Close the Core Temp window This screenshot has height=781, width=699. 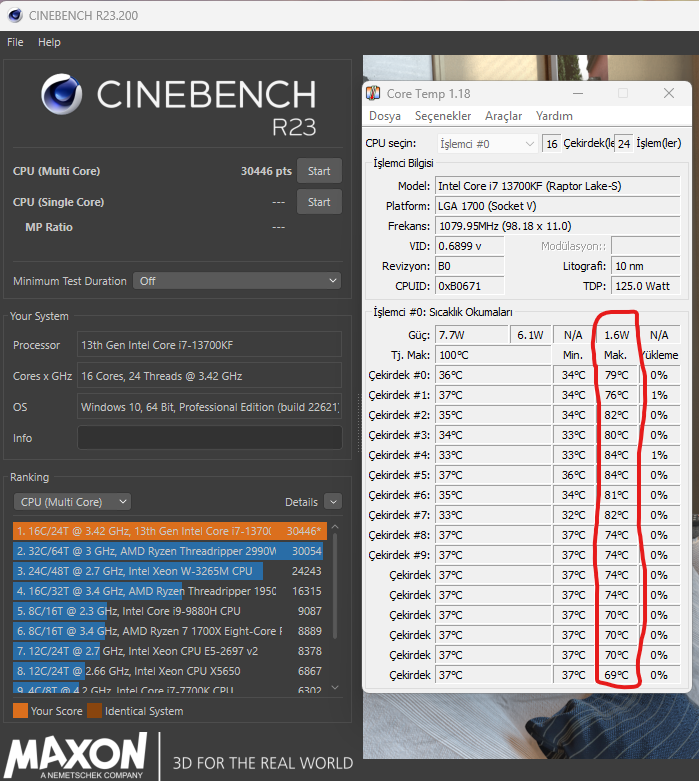669,93
